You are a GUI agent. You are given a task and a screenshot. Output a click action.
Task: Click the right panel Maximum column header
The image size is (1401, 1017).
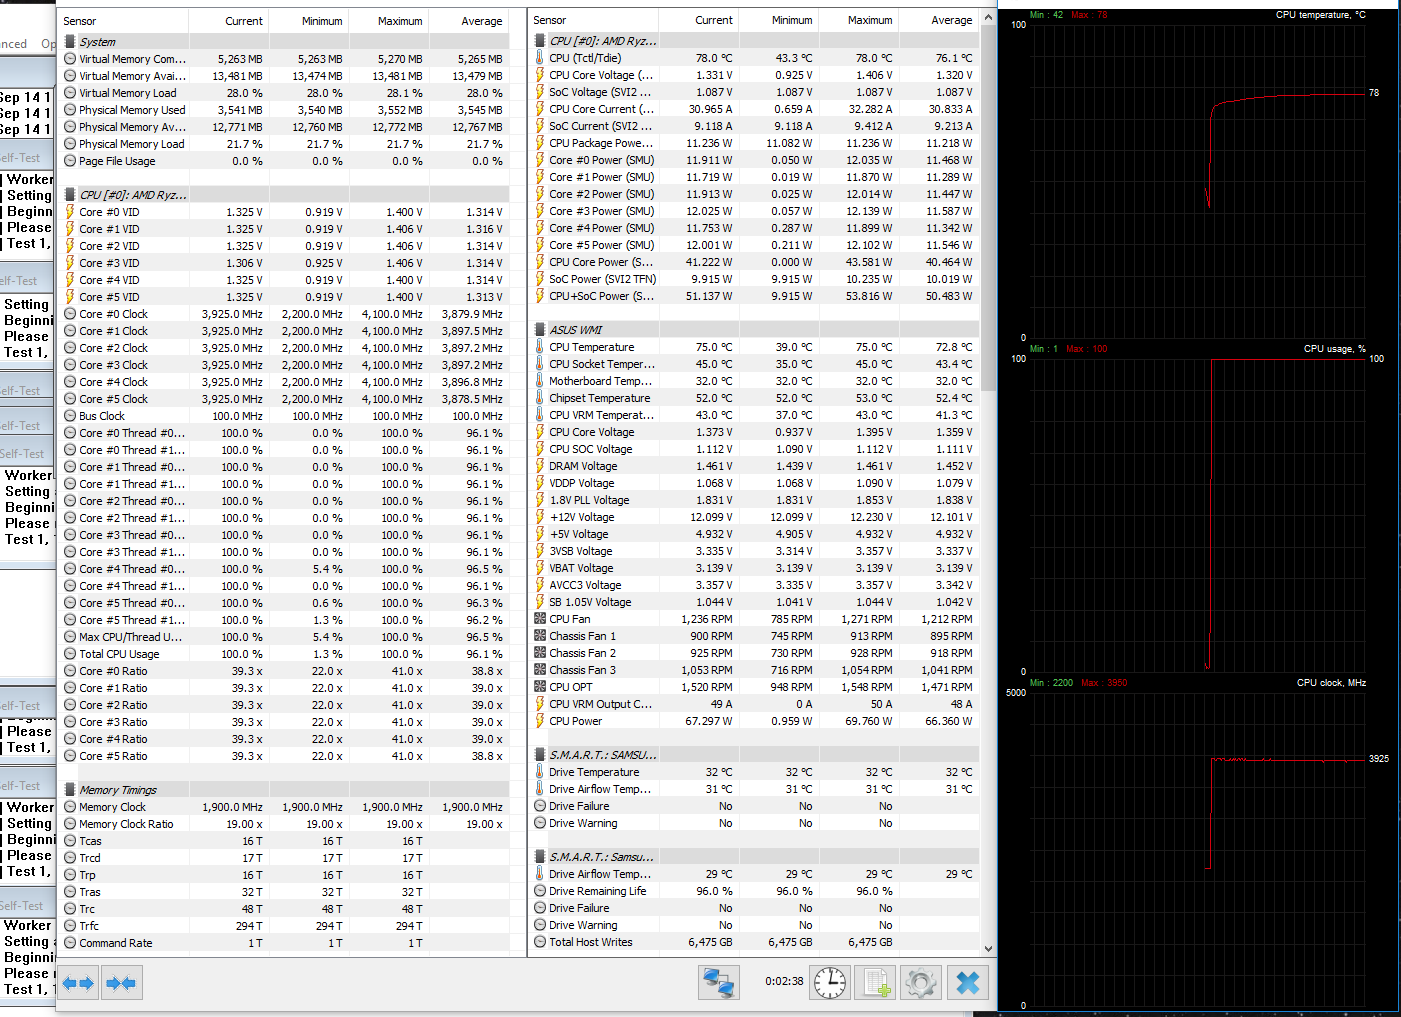click(858, 20)
